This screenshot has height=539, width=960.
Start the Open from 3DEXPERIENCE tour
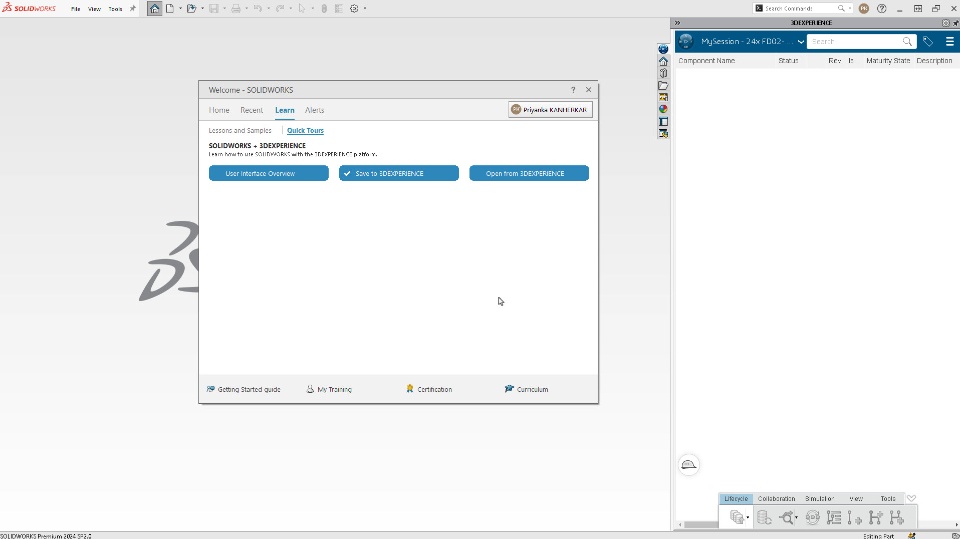[529, 173]
